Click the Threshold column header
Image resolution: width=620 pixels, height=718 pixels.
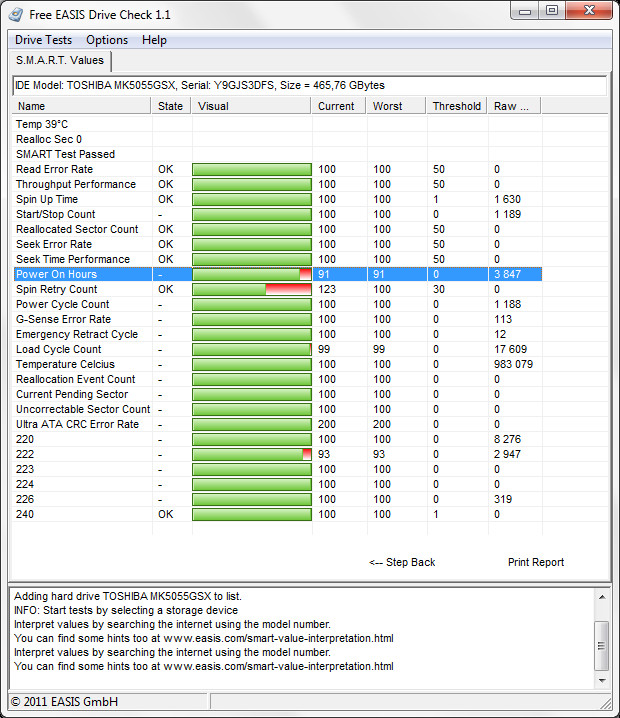click(x=457, y=106)
